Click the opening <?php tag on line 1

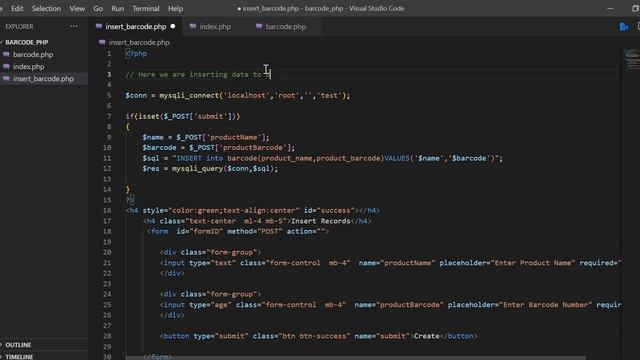point(136,53)
